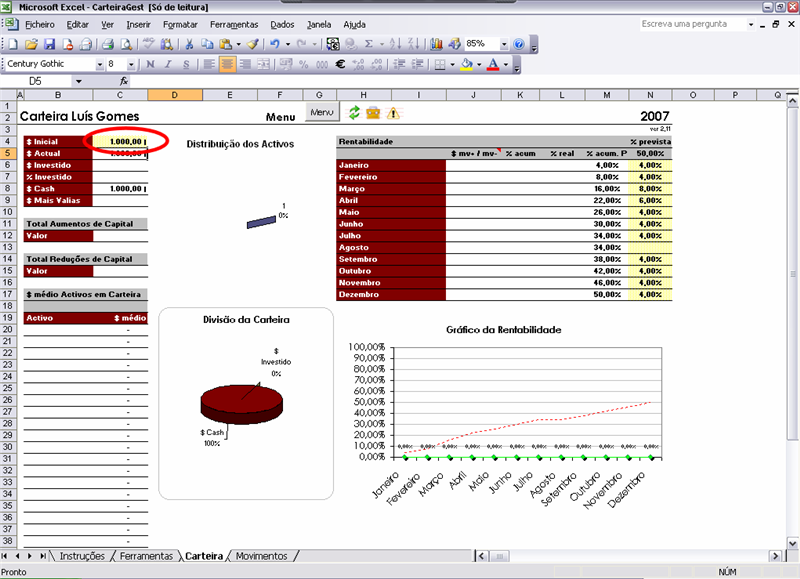Paste from the clipboard
800x579 pixels.
pos(225,44)
